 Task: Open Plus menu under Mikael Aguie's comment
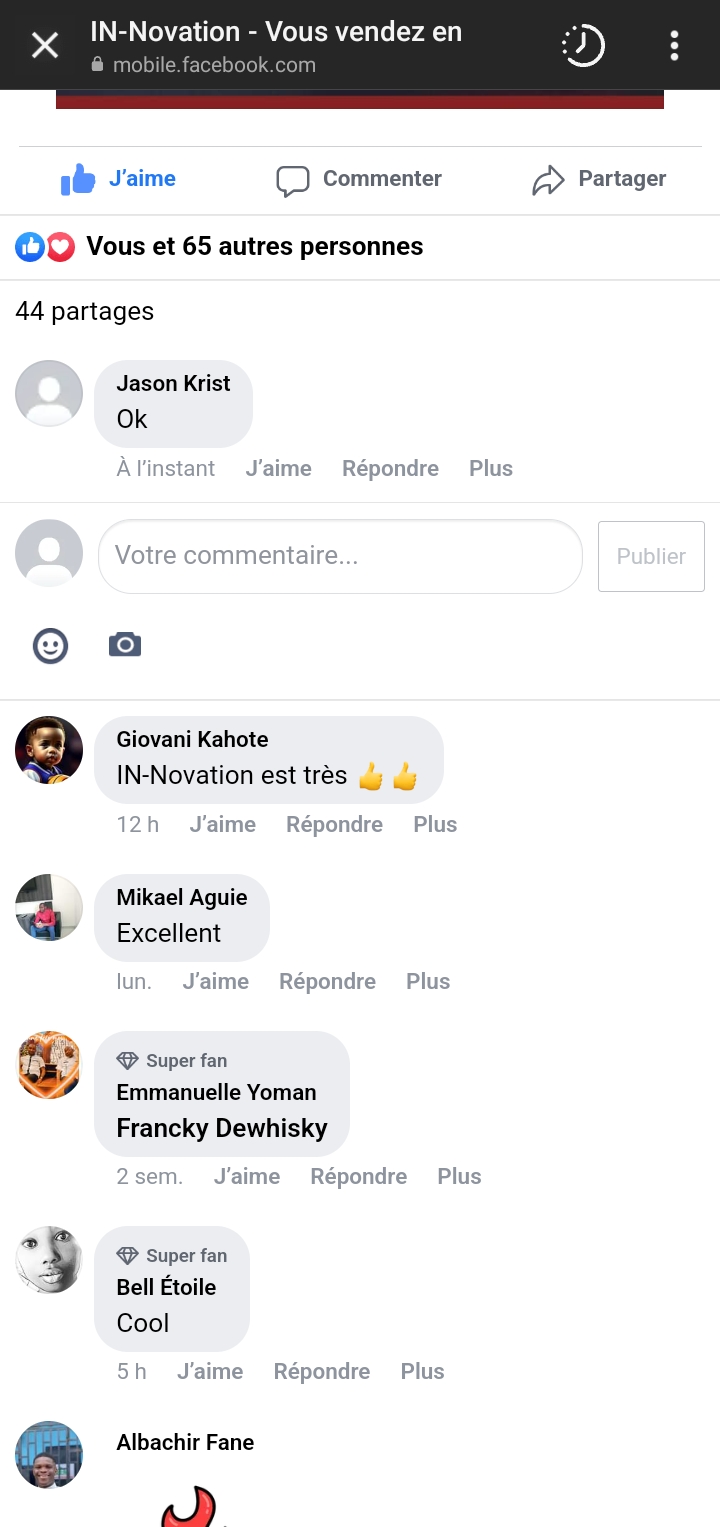(428, 982)
